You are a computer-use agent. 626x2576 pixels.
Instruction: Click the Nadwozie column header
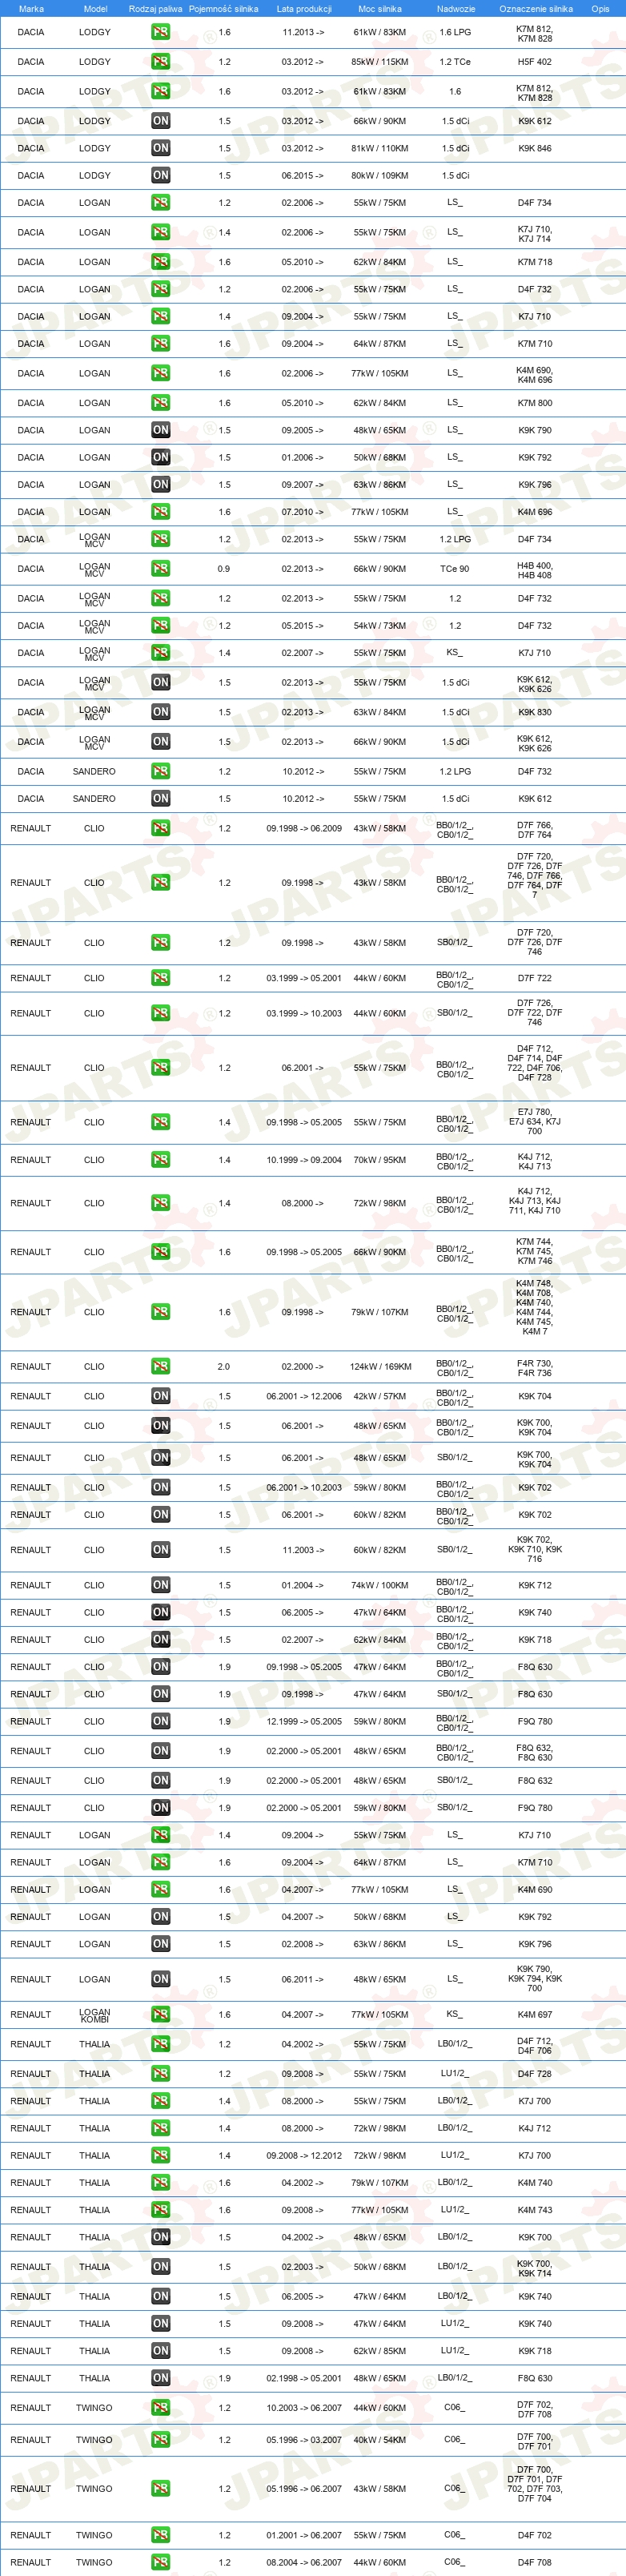456,9
